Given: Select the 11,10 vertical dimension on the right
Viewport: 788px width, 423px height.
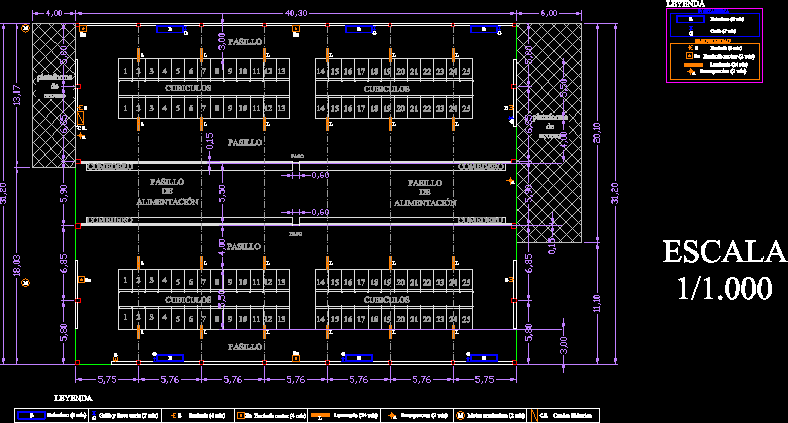Looking at the screenshot, I should 597,303.
